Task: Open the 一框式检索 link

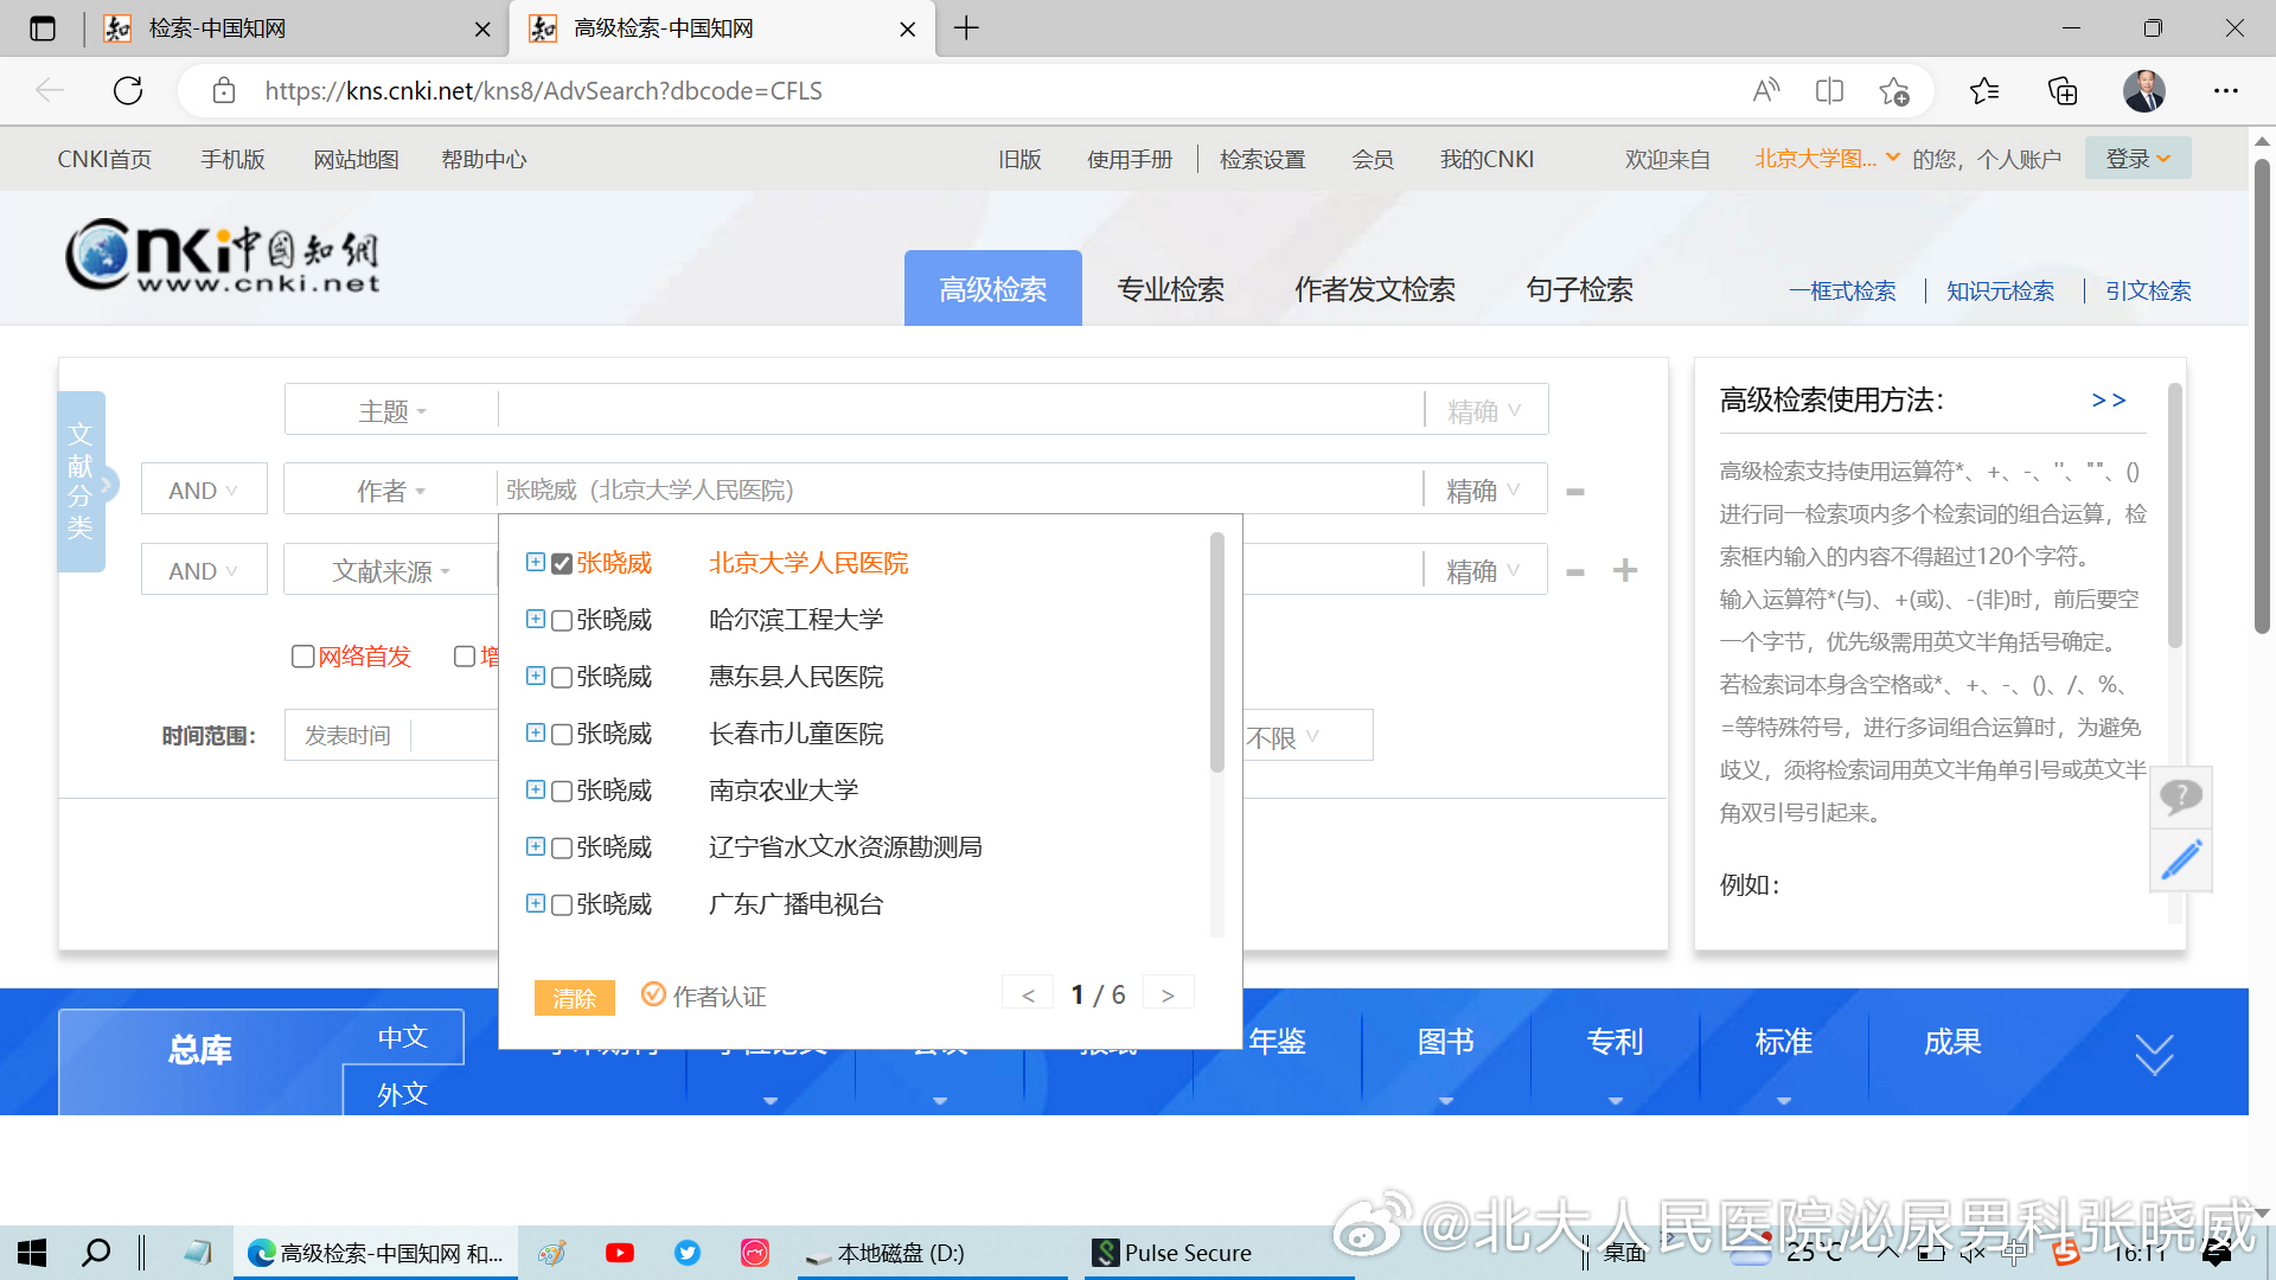Action: pyautogui.click(x=1842, y=291)
